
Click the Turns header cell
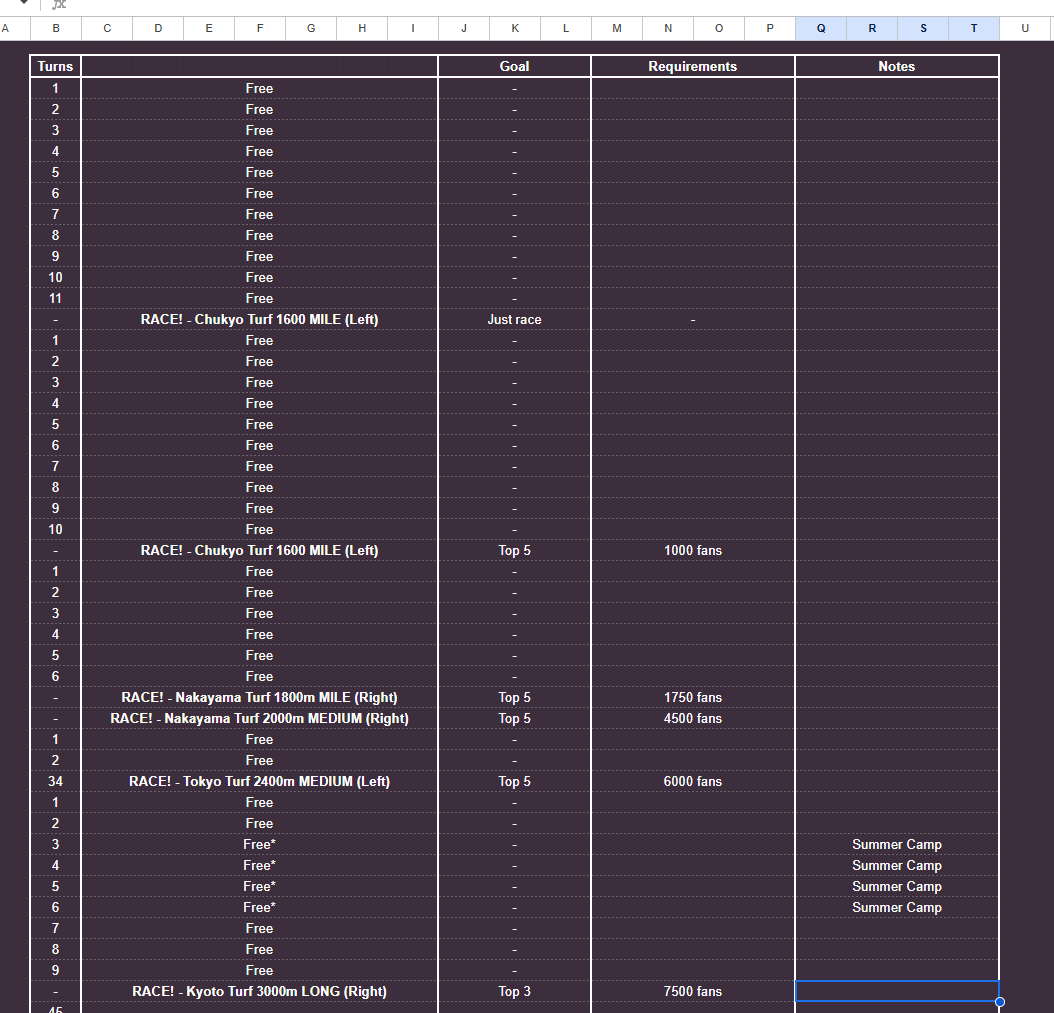pos(55,67)
